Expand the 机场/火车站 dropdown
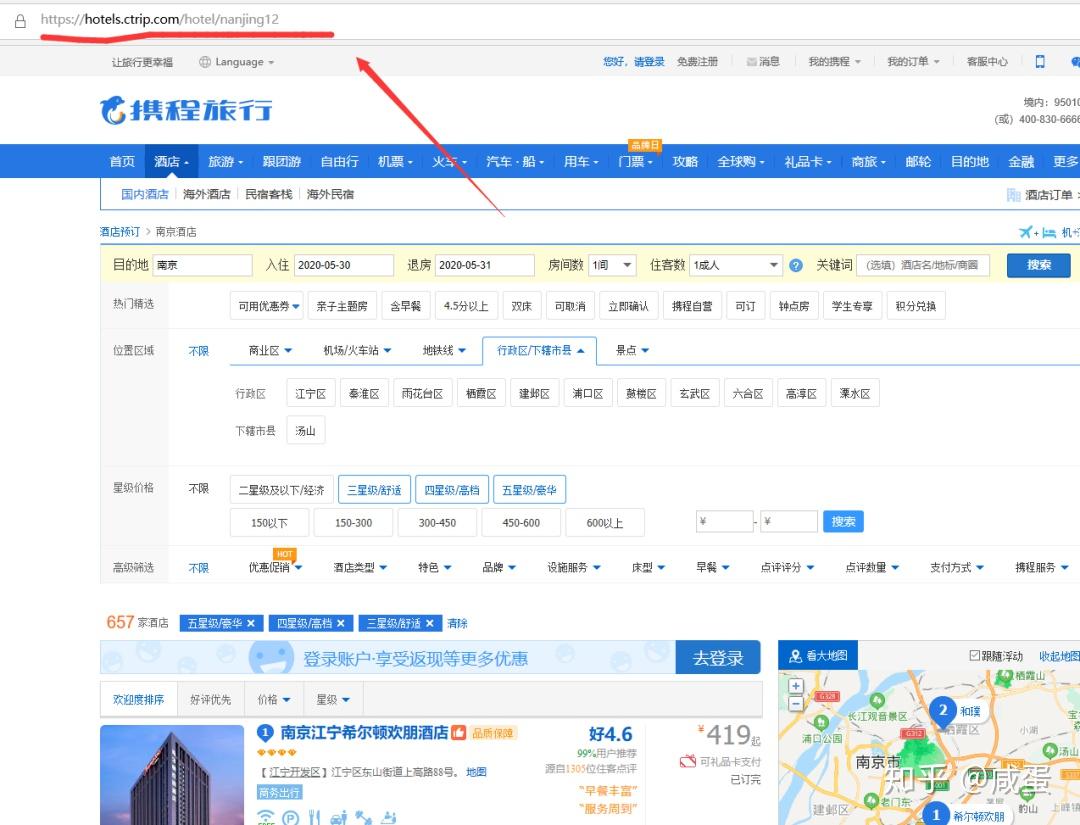1080x825 pixels. [357, 351]
